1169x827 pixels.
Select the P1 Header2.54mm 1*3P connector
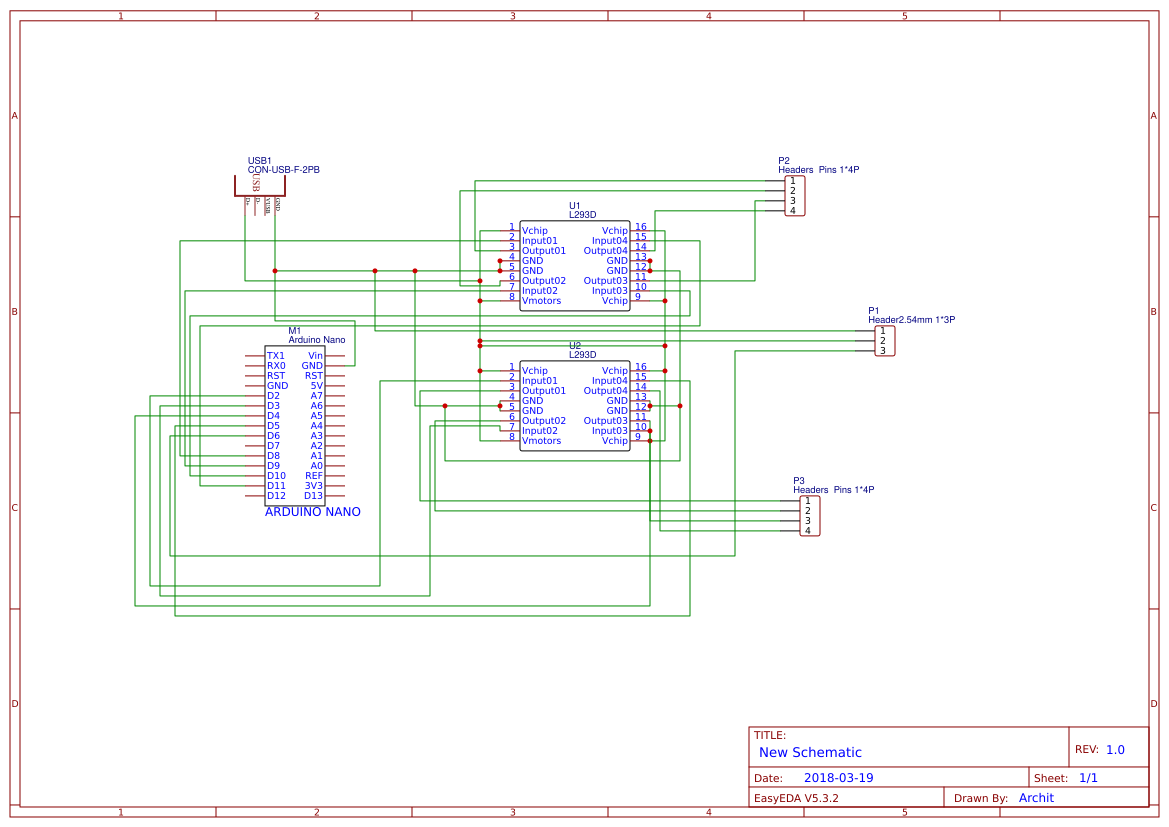884,340
